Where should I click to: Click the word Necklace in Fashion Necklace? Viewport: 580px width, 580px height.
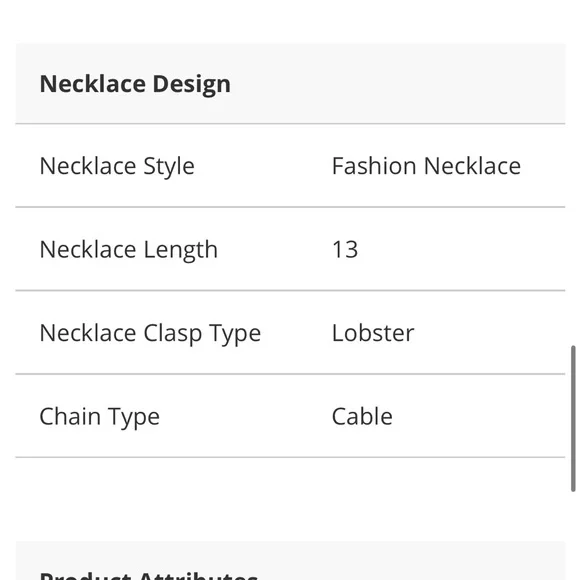(472, 166)
